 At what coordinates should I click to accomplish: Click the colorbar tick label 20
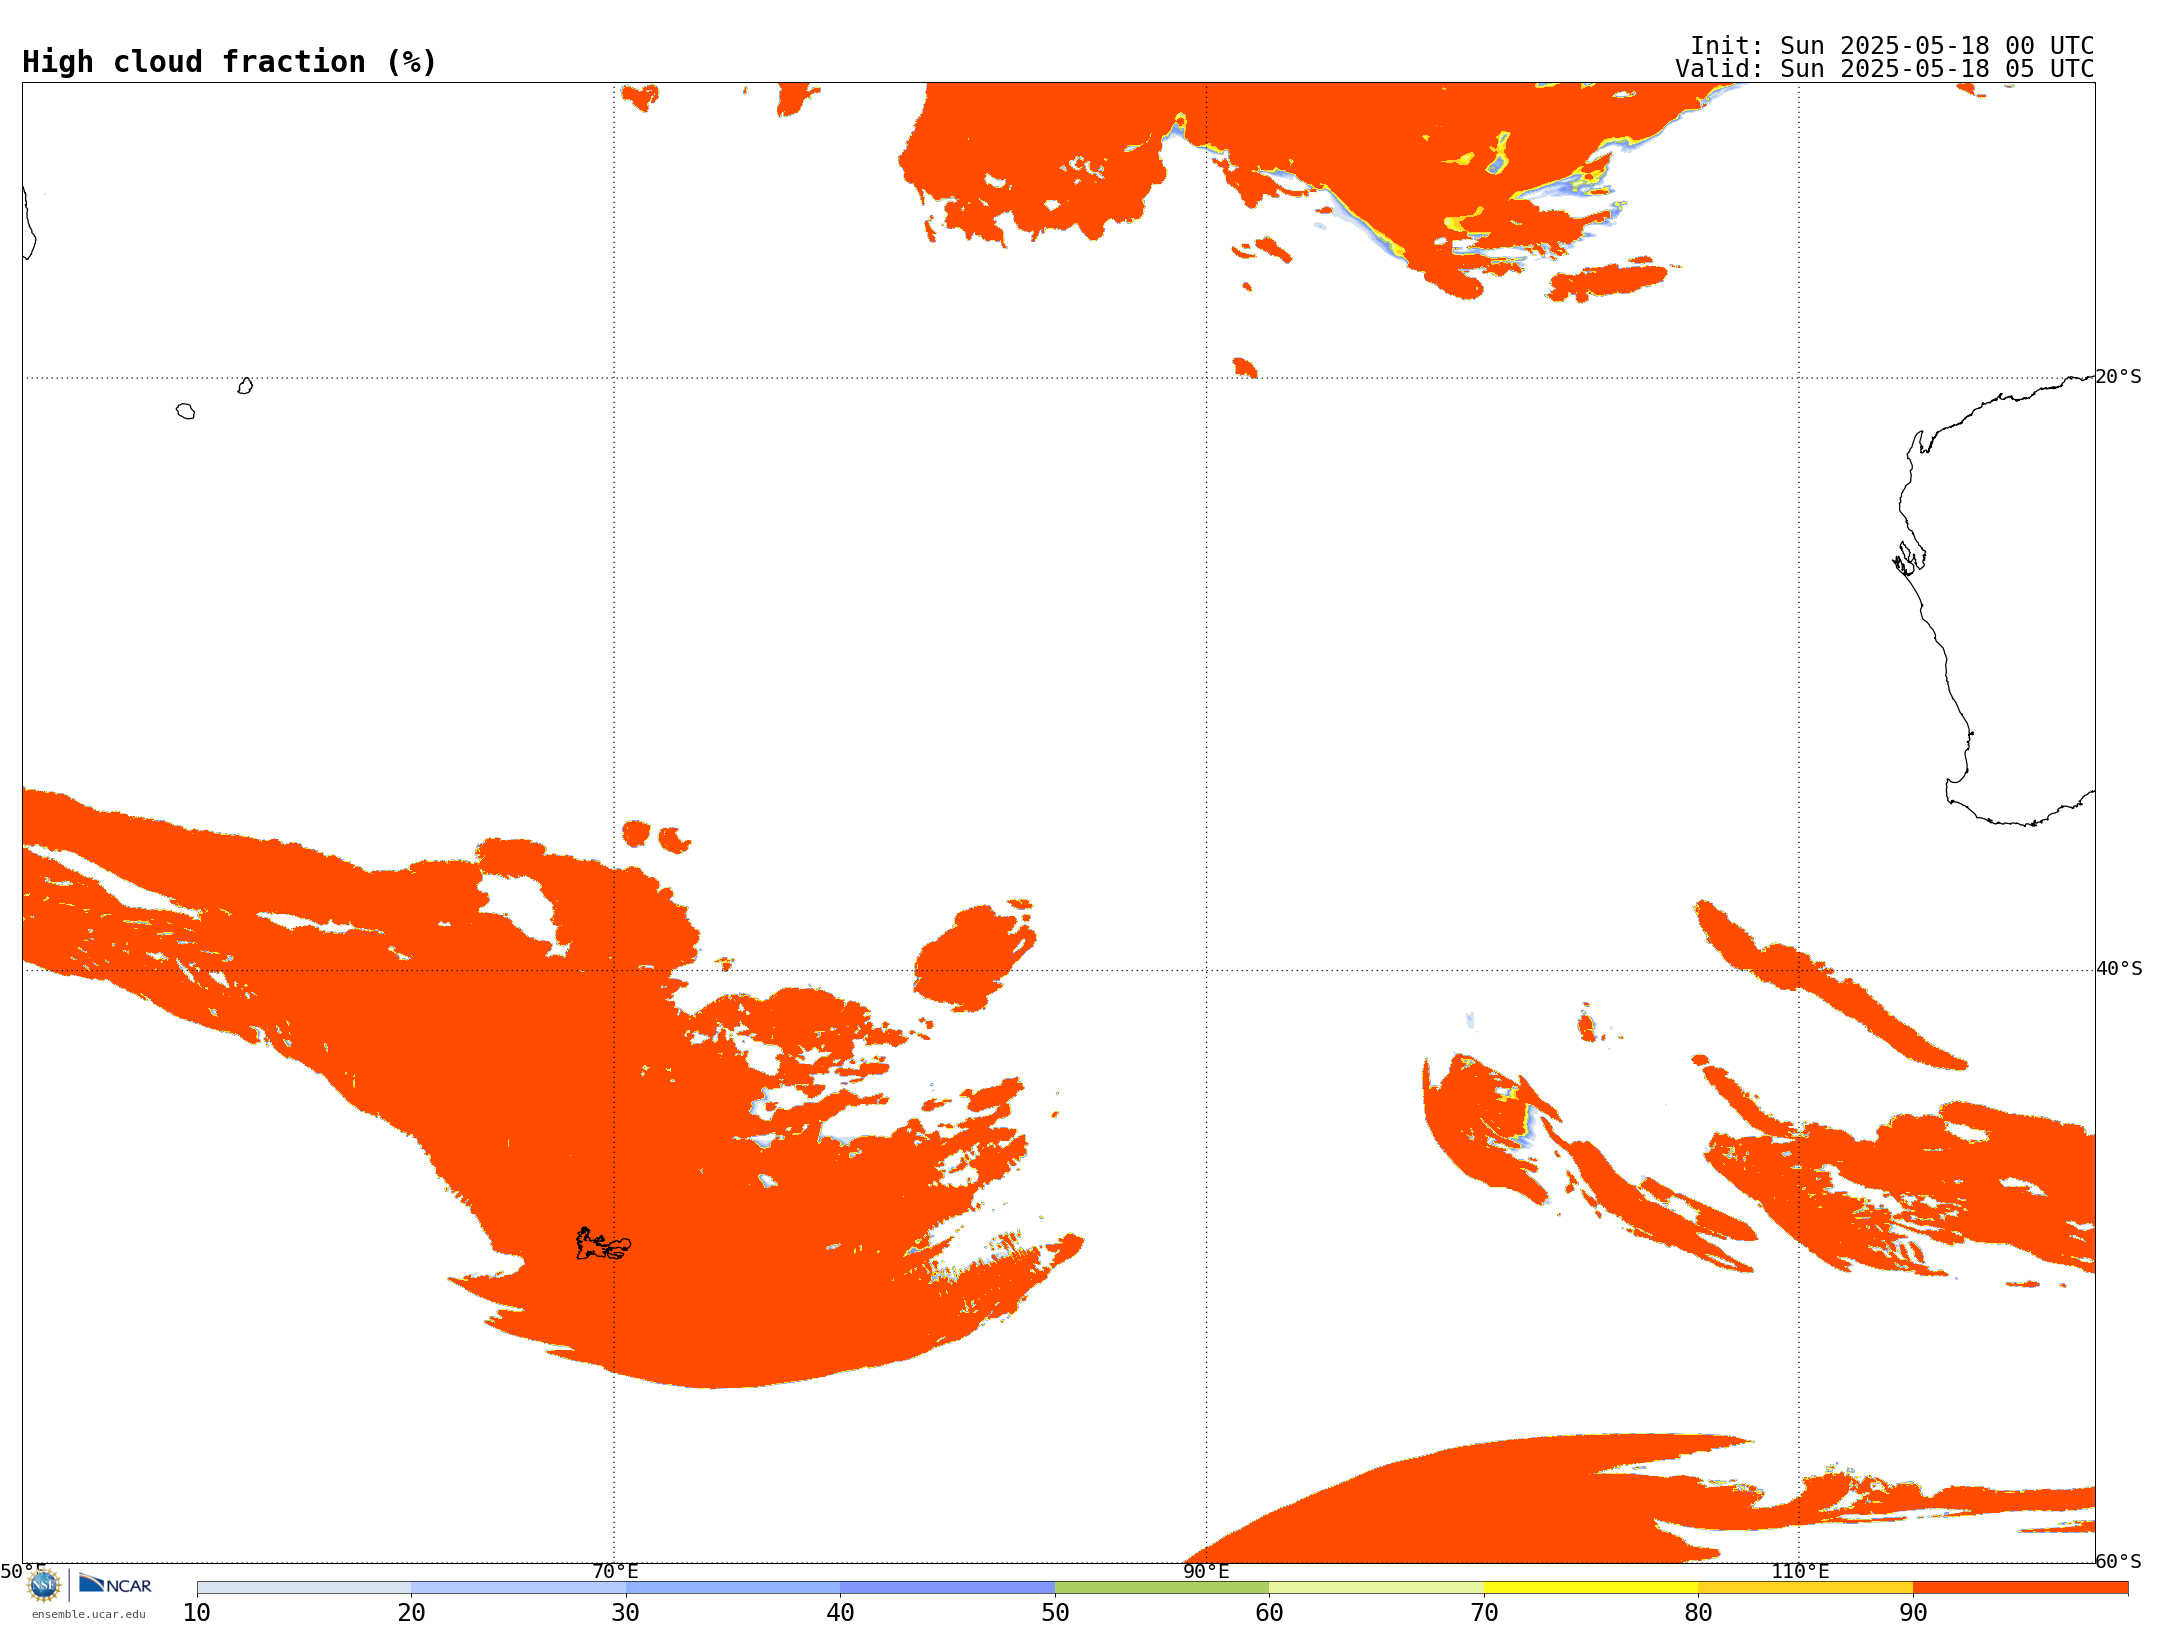coord(411,1612)
